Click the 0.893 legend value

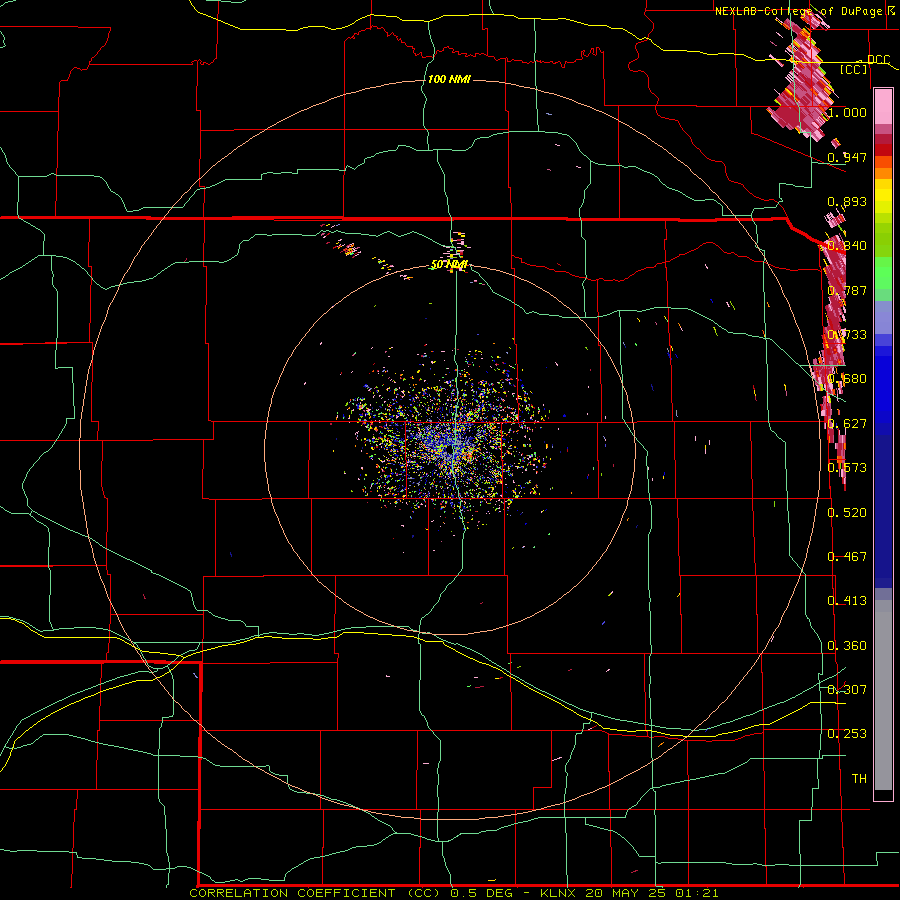847,201
